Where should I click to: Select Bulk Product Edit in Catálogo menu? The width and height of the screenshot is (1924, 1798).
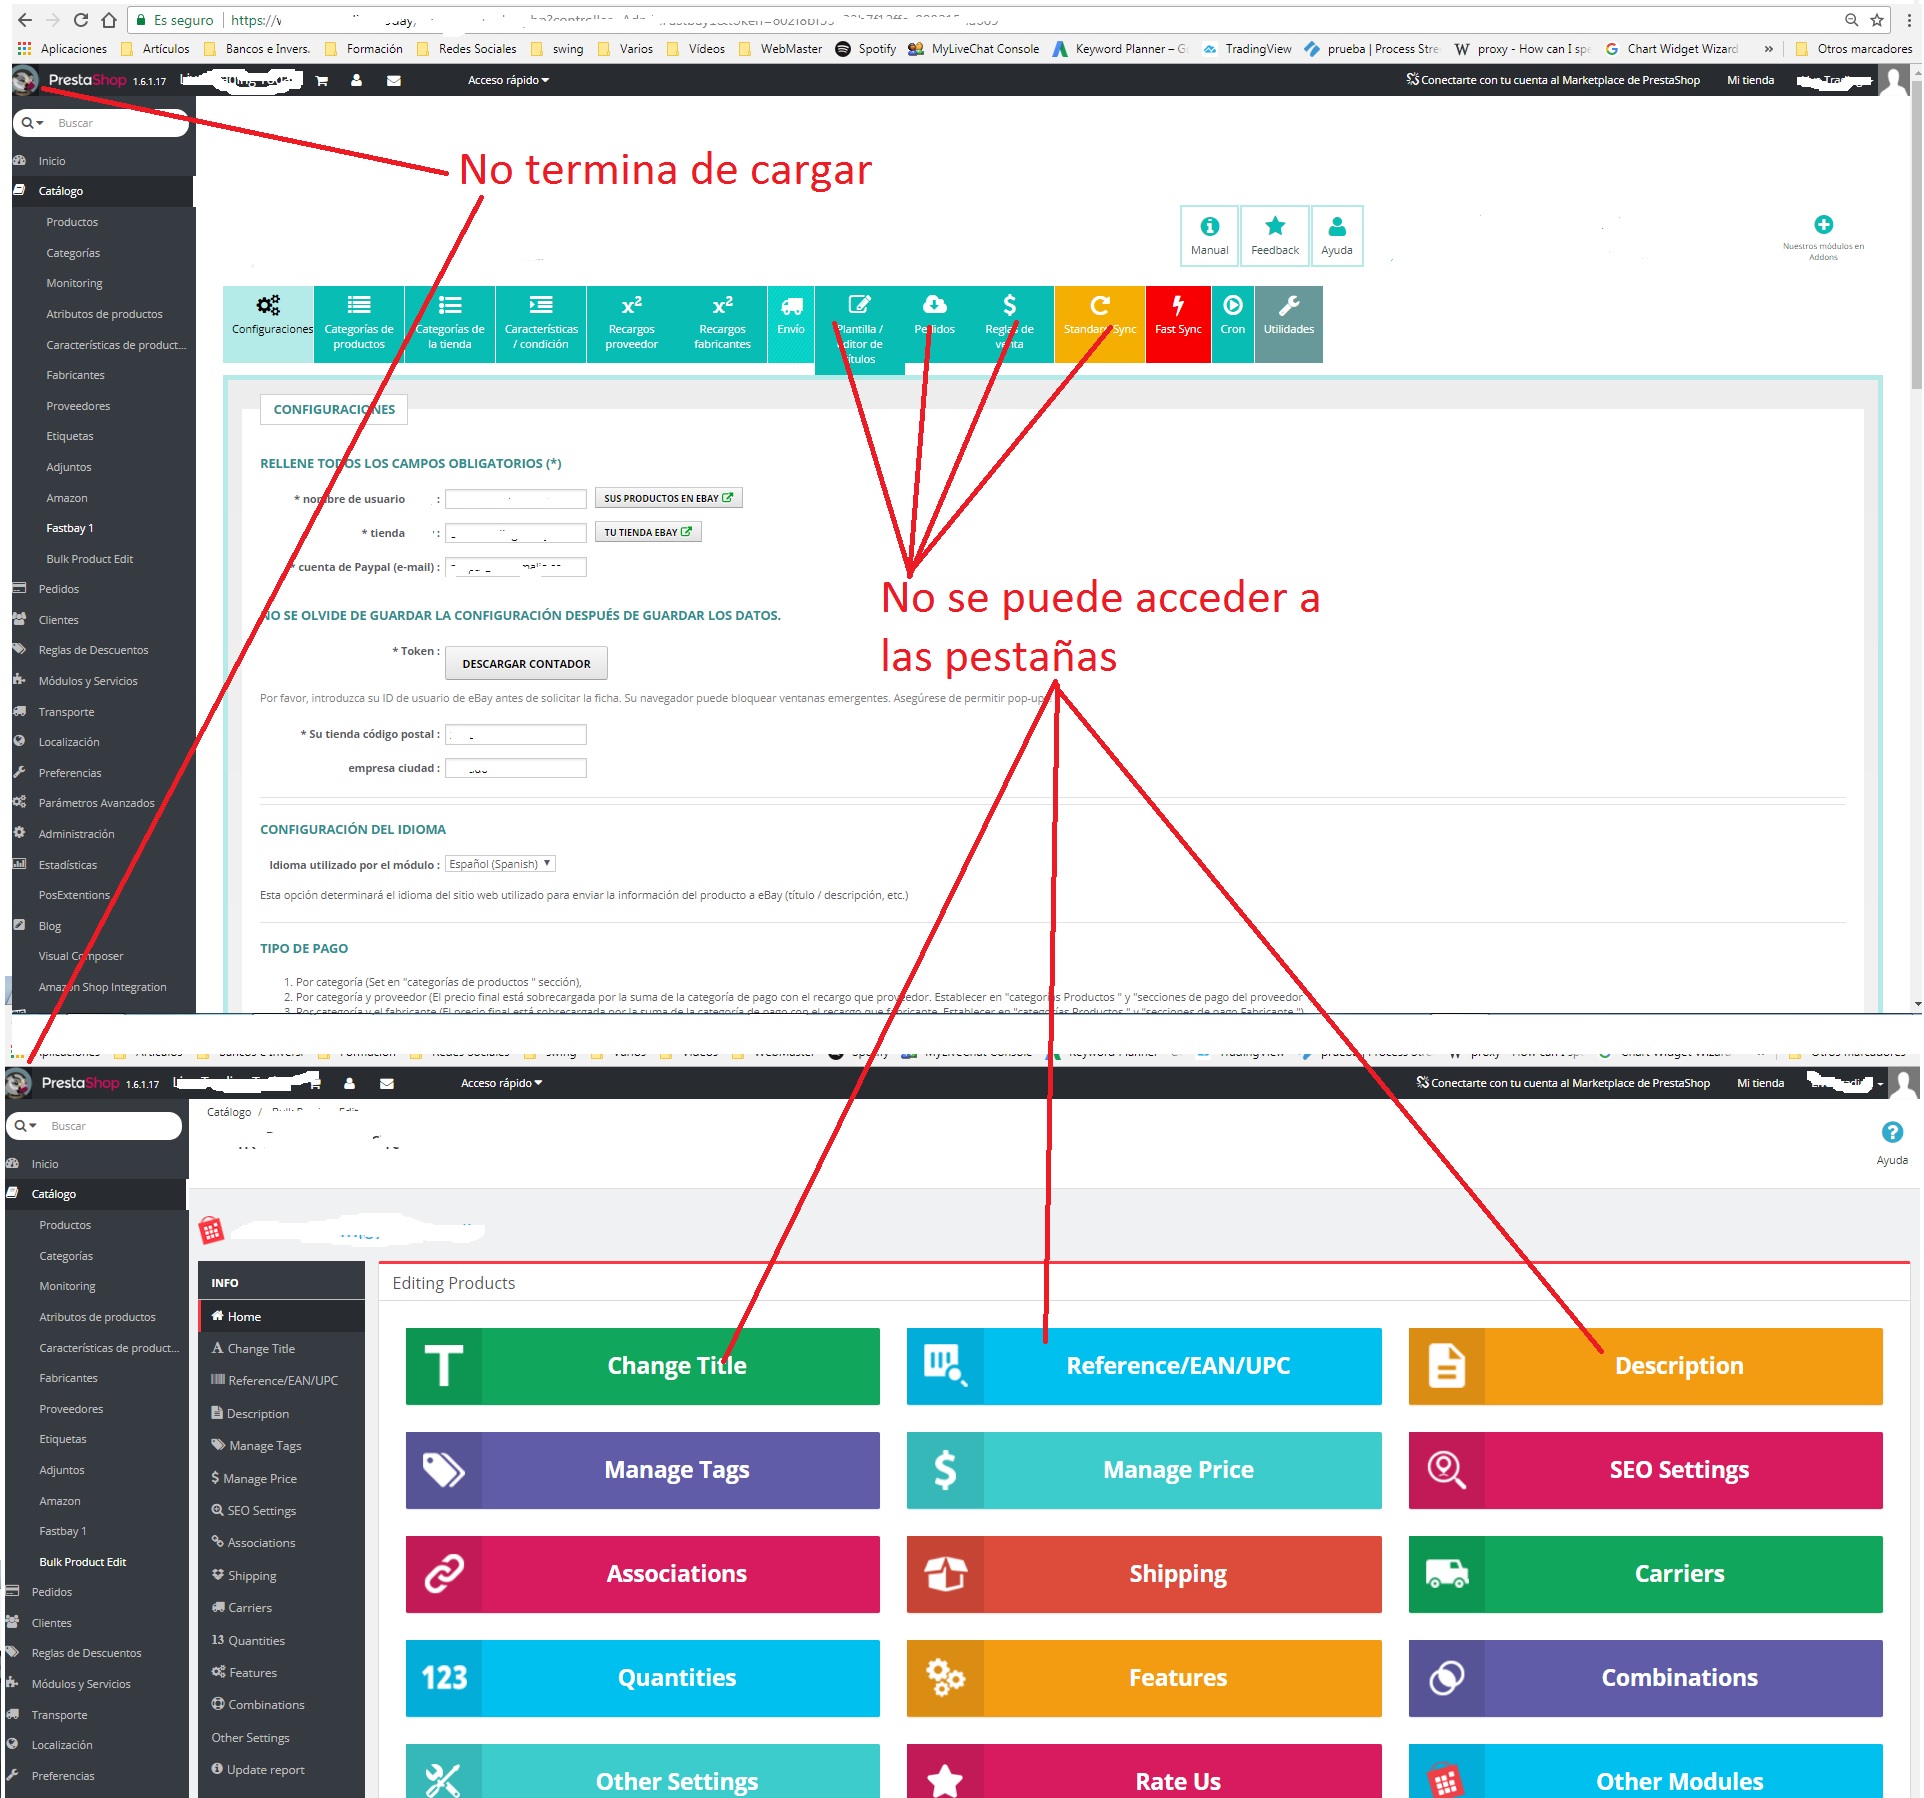(89, 559)
